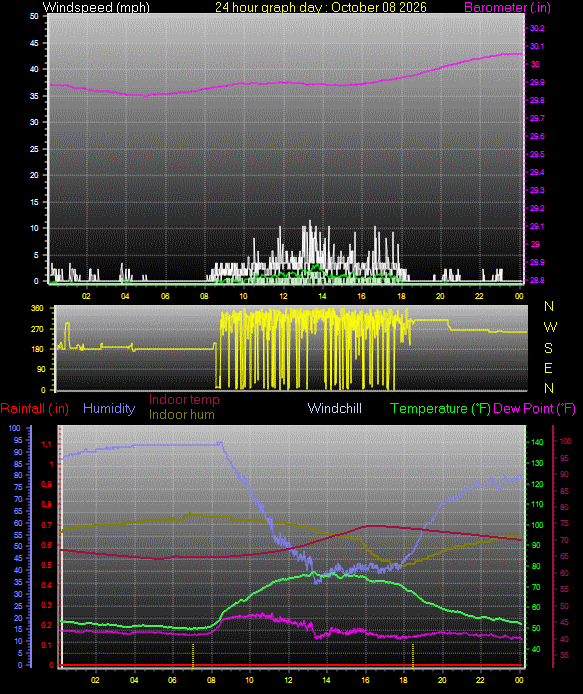Click the '30.2' barometer axis value

pos(537,28)
